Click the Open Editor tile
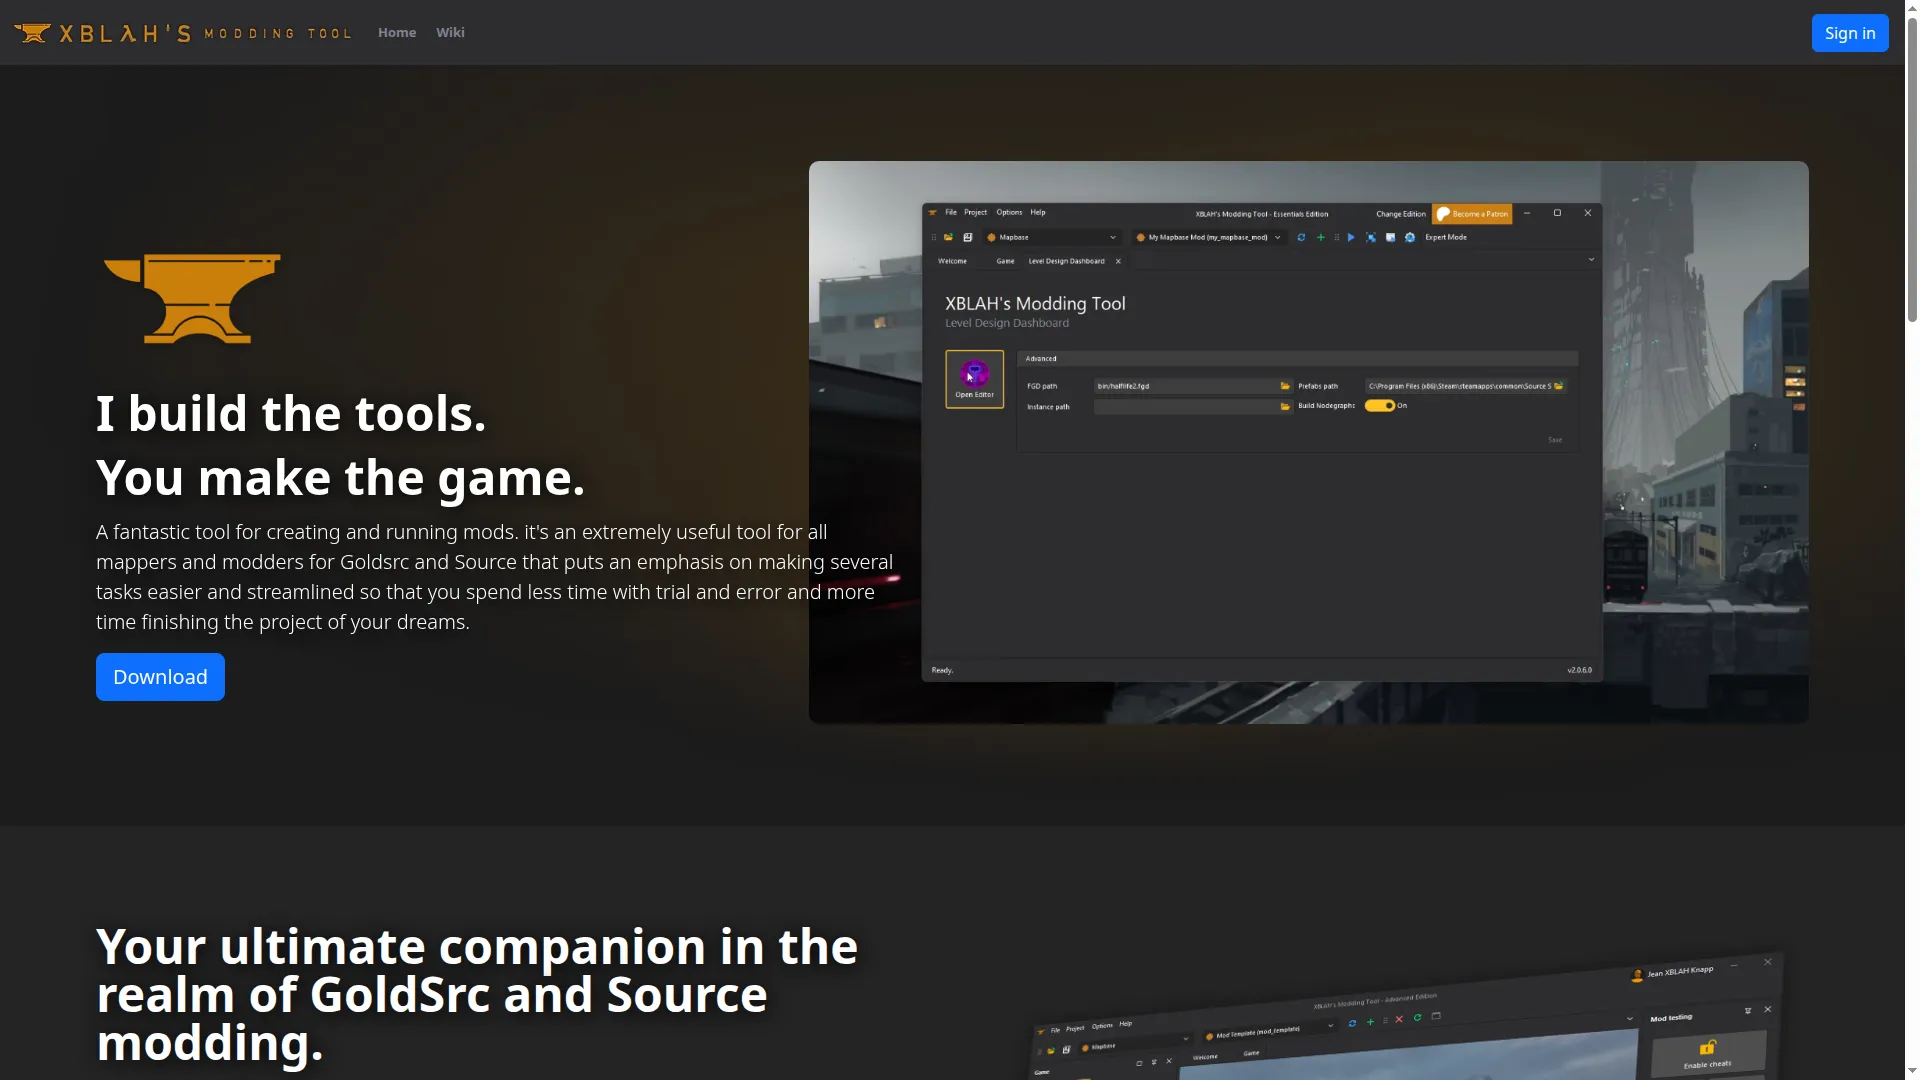Viewport: 1920px width, 1080px height. click(975, 379)
